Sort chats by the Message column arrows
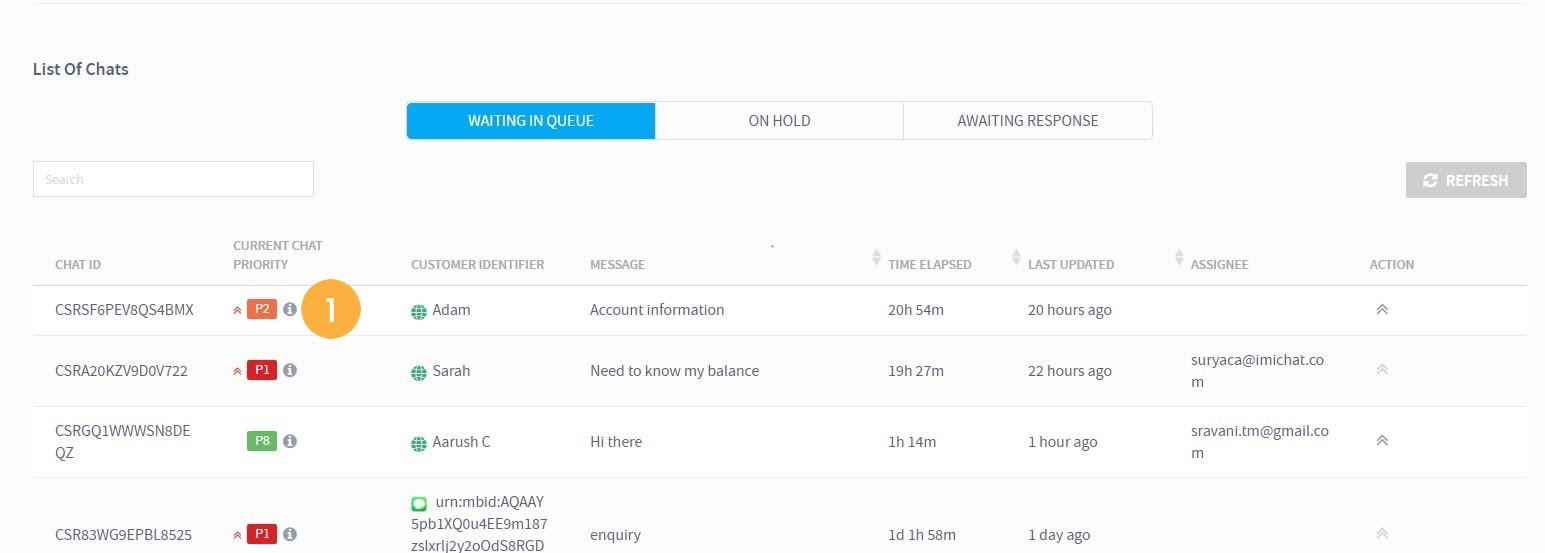The width and height of the screenshot is (1545, 553). coord(877,257)
